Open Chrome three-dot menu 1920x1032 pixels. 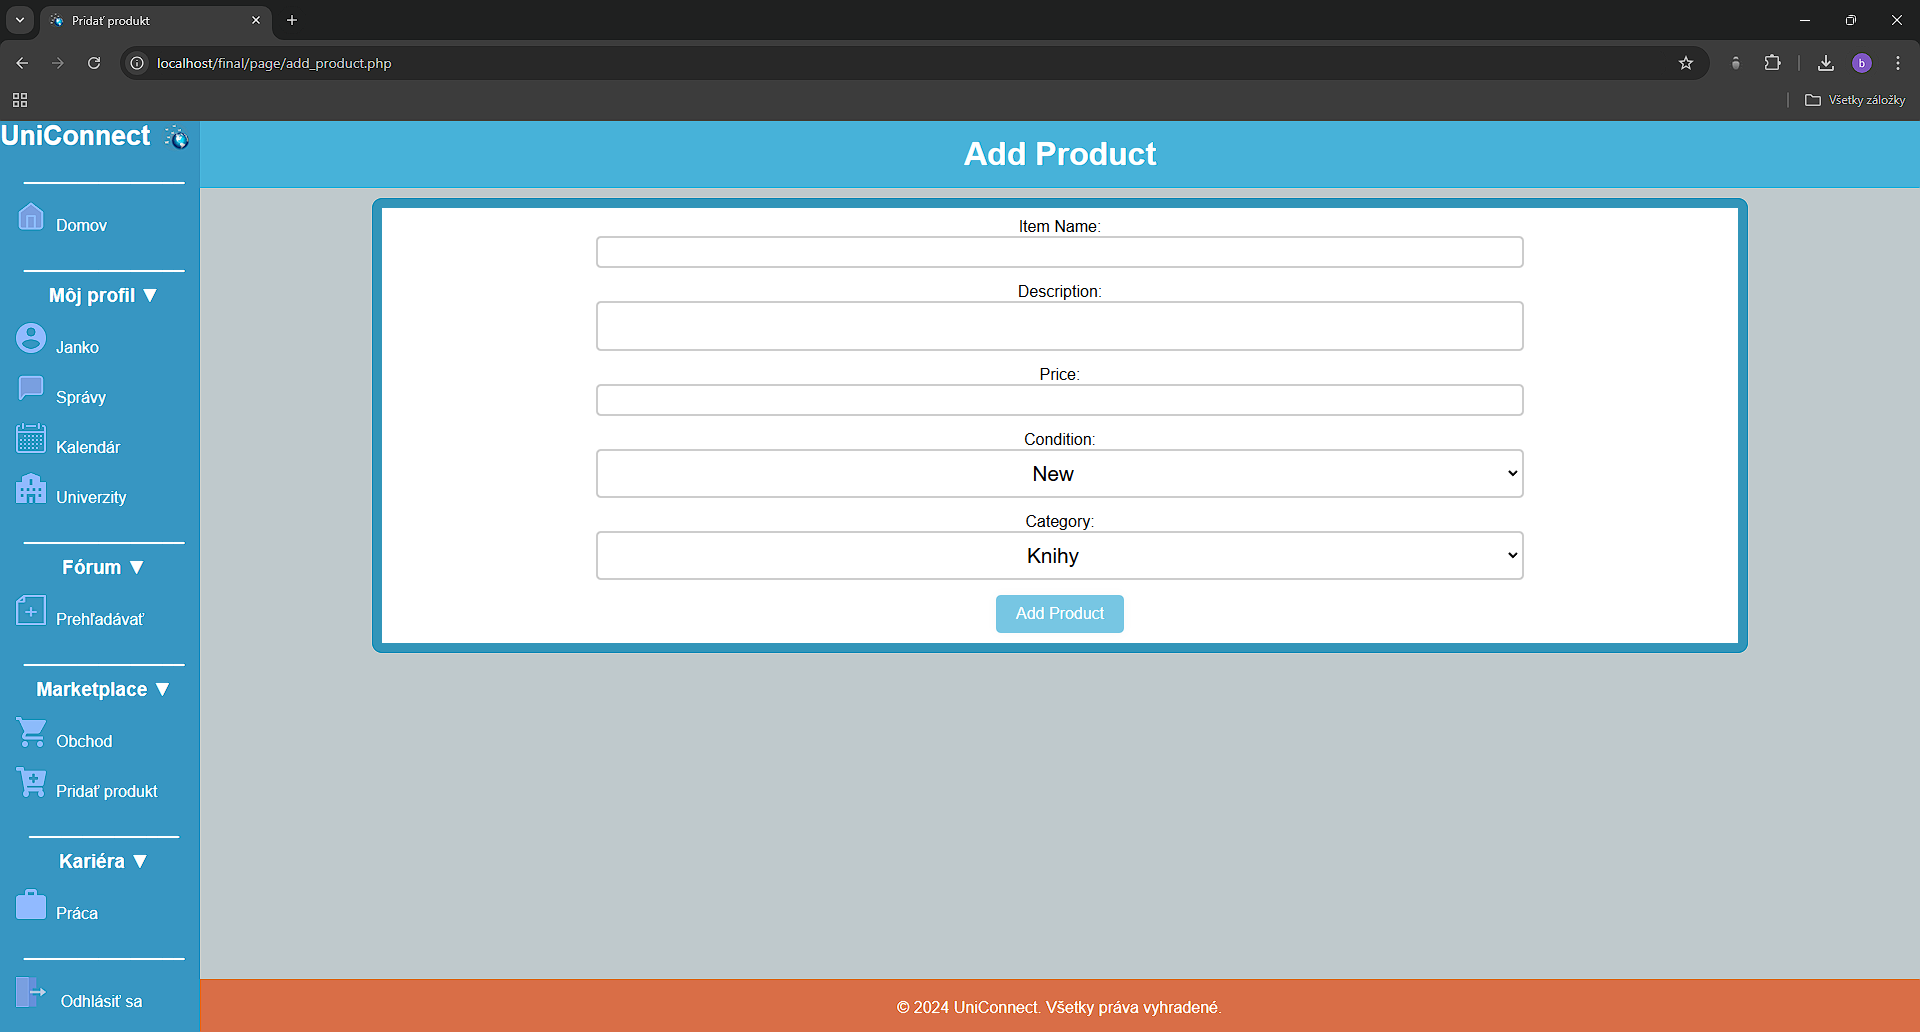pos(1898,63)
